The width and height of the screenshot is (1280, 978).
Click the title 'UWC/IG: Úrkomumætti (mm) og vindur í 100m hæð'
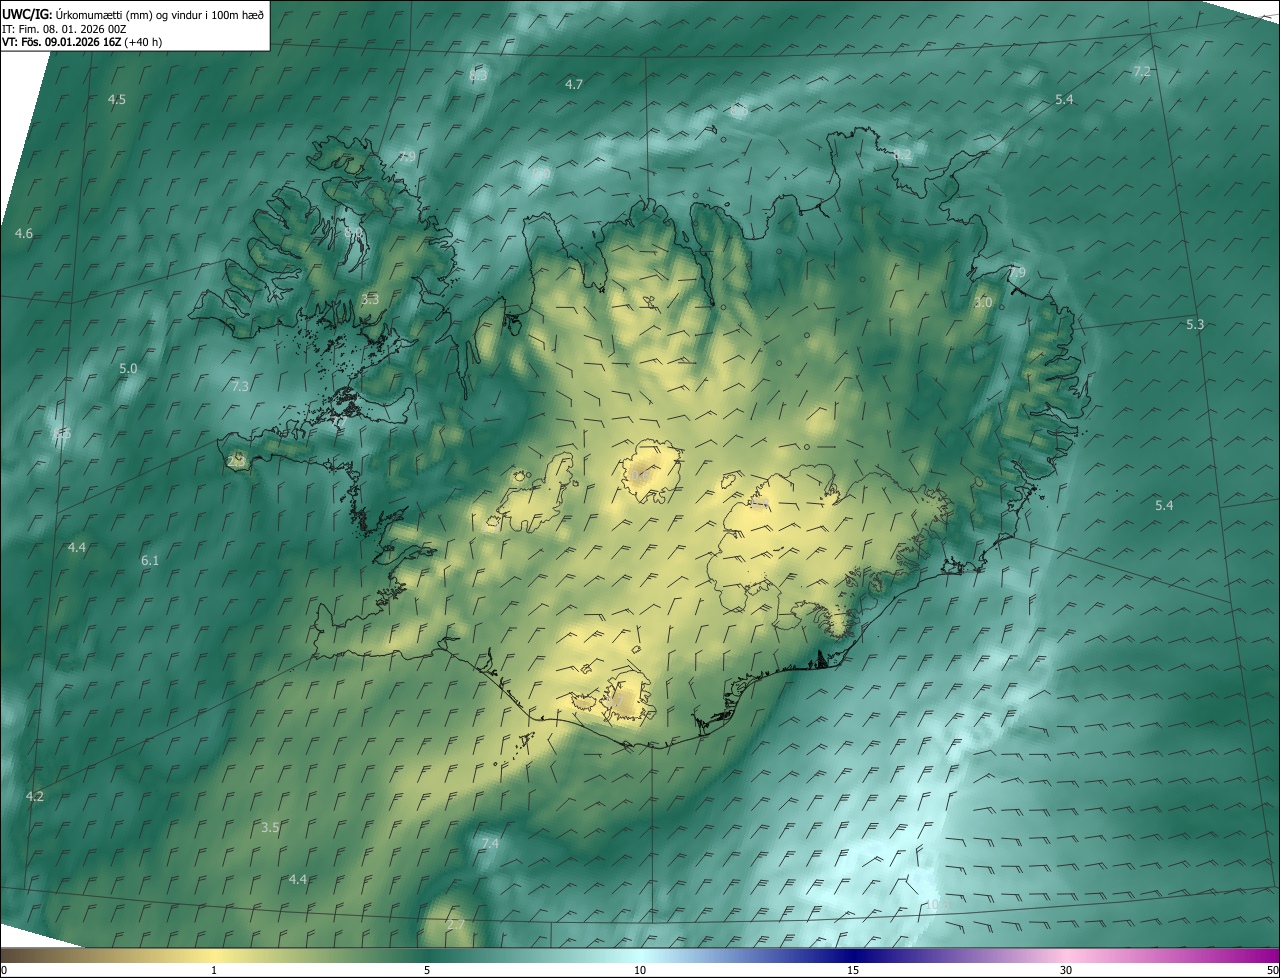point(133,13)
